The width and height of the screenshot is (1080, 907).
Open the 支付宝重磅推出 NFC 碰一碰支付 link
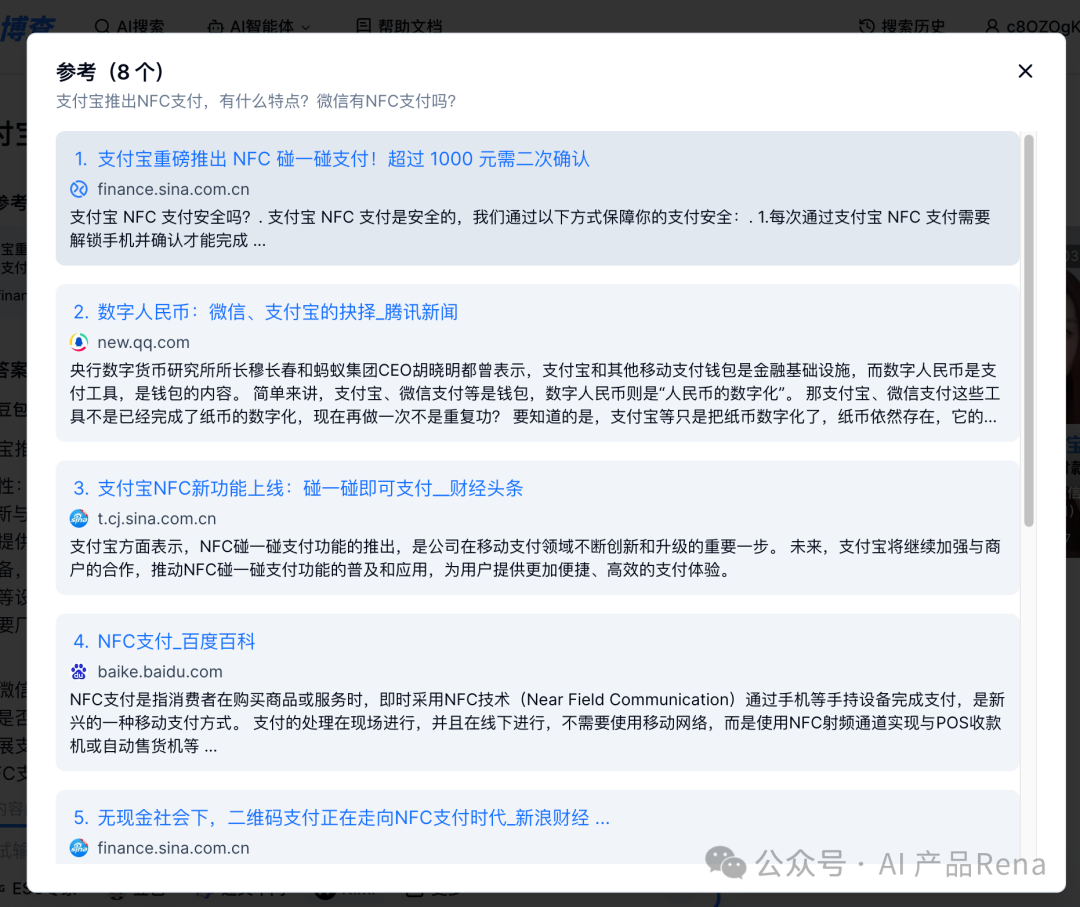pyautogui.click(x=345, y=159)
